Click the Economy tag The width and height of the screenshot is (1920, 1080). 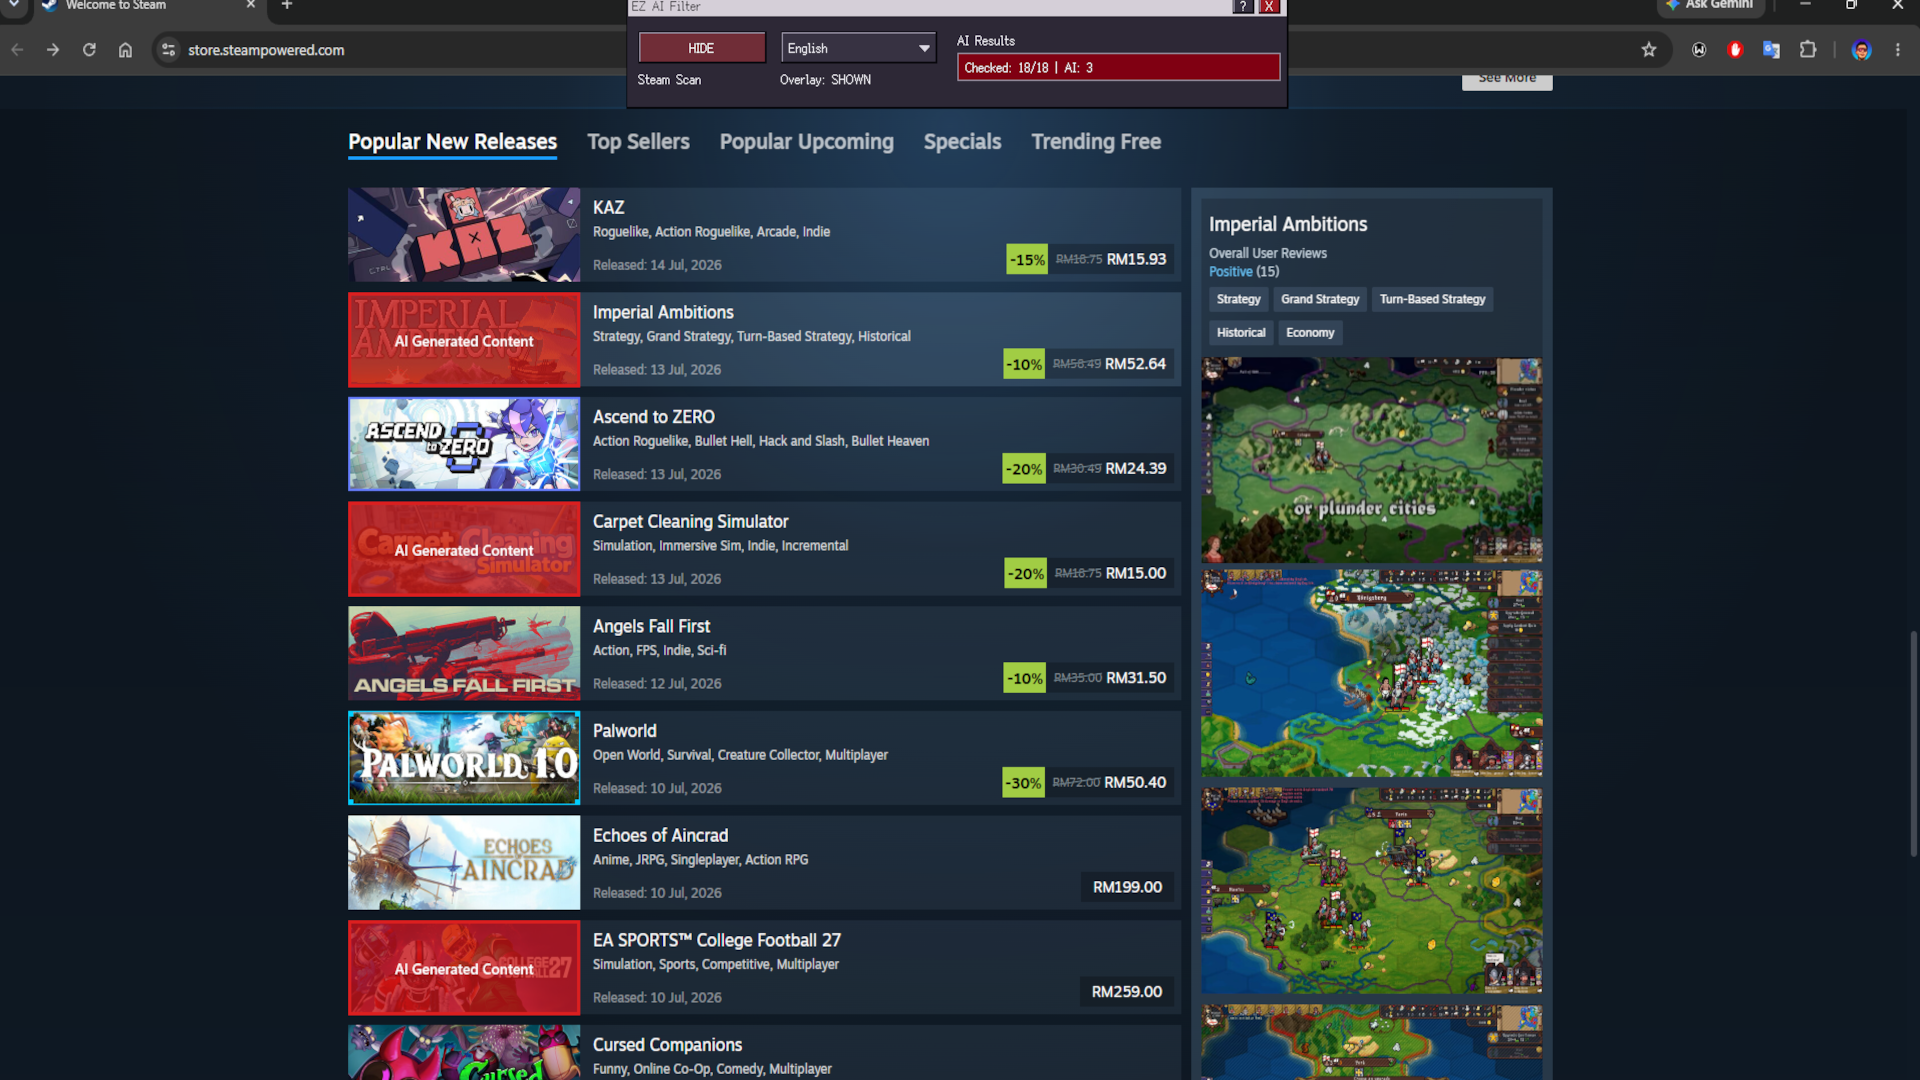(1310, 333)
